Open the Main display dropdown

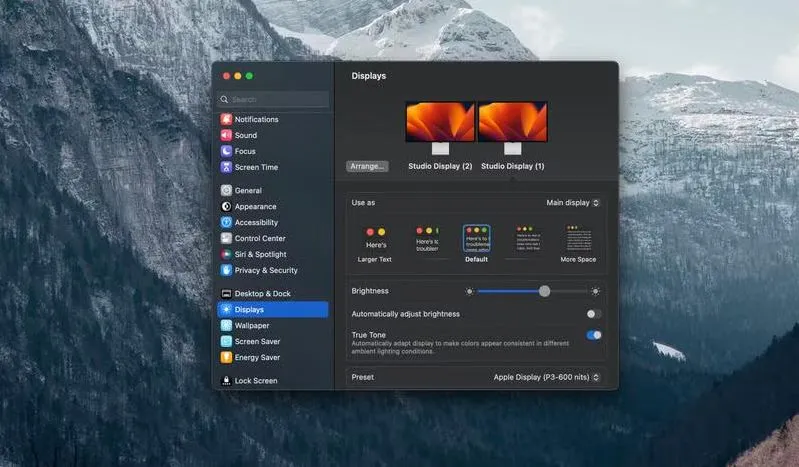(573, 202)
